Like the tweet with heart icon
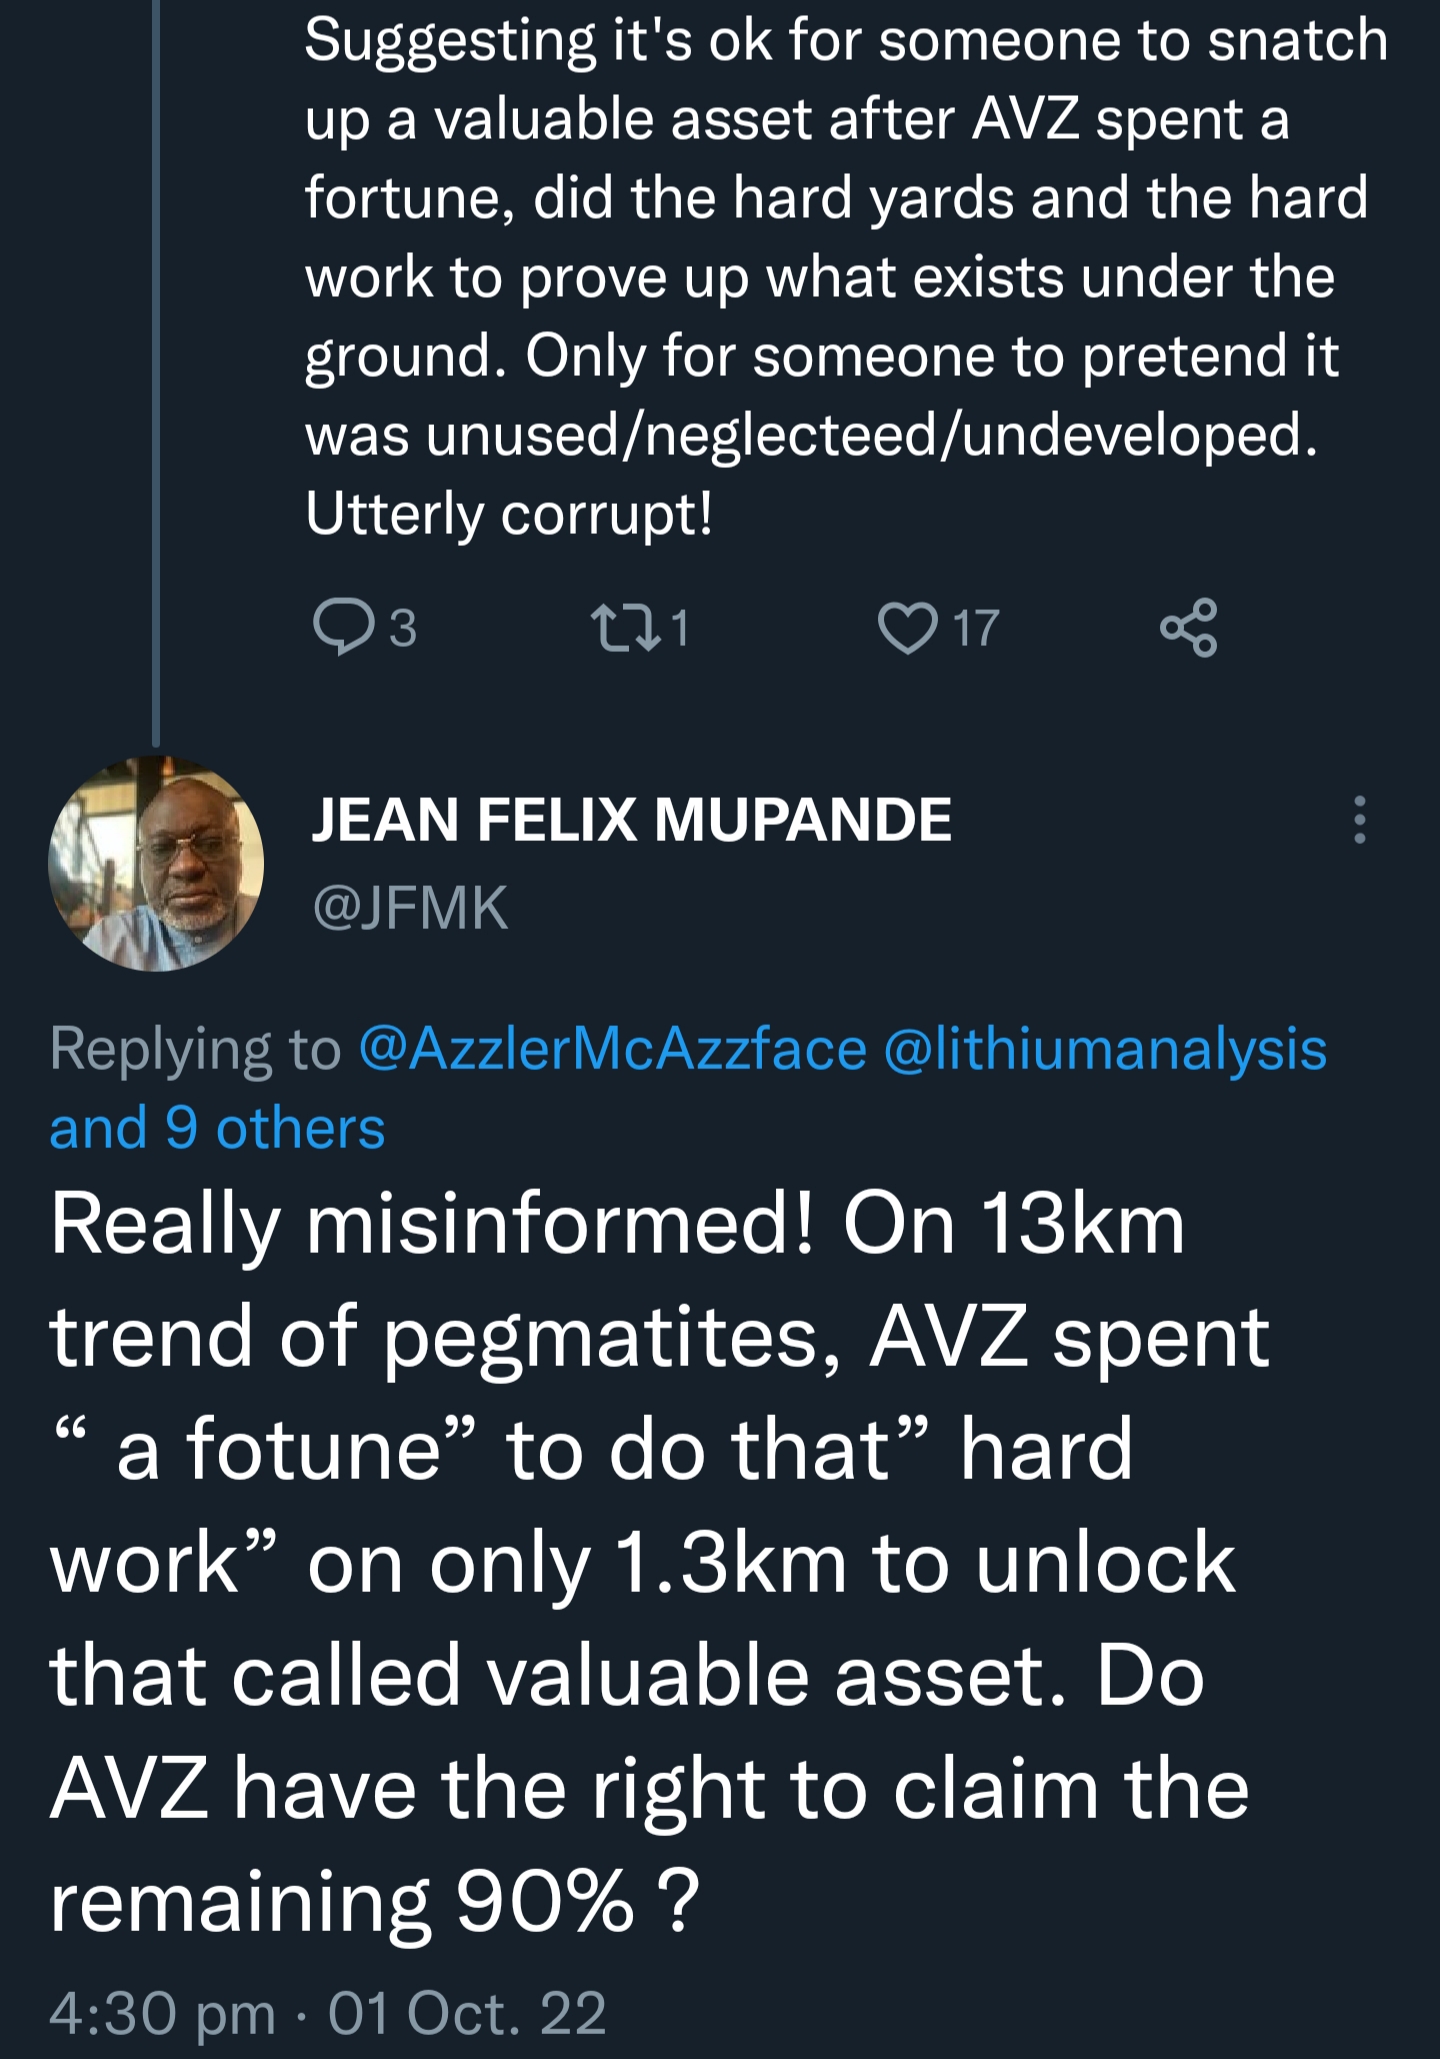 [x=907, y=628]
